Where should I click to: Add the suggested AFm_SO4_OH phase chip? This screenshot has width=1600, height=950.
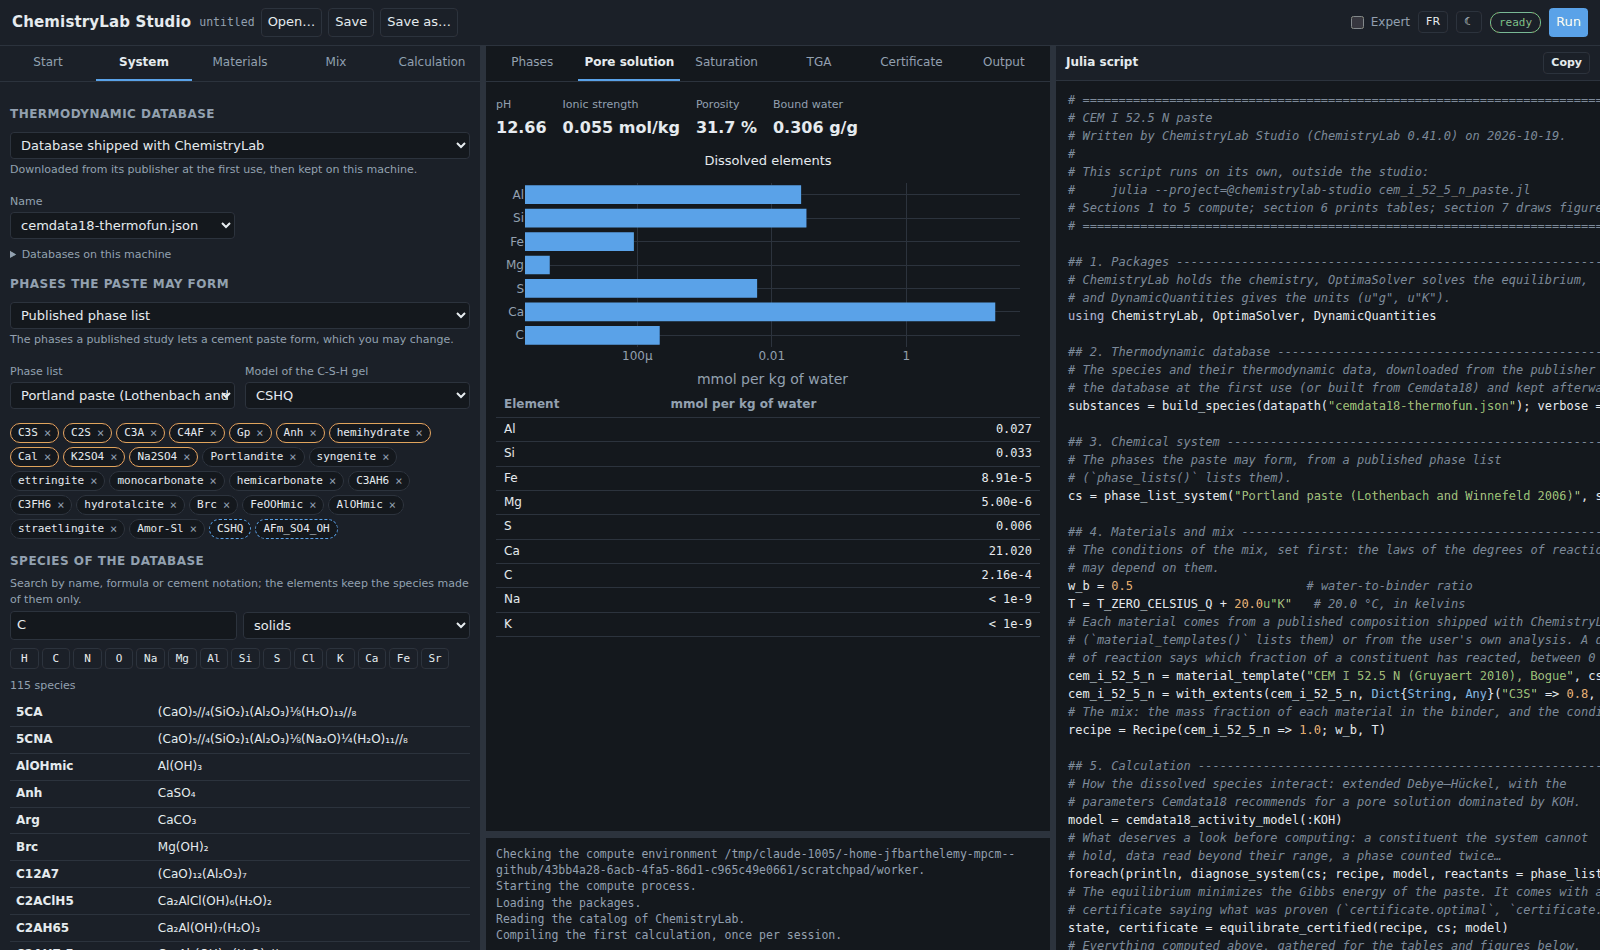[x=296, y=529]
